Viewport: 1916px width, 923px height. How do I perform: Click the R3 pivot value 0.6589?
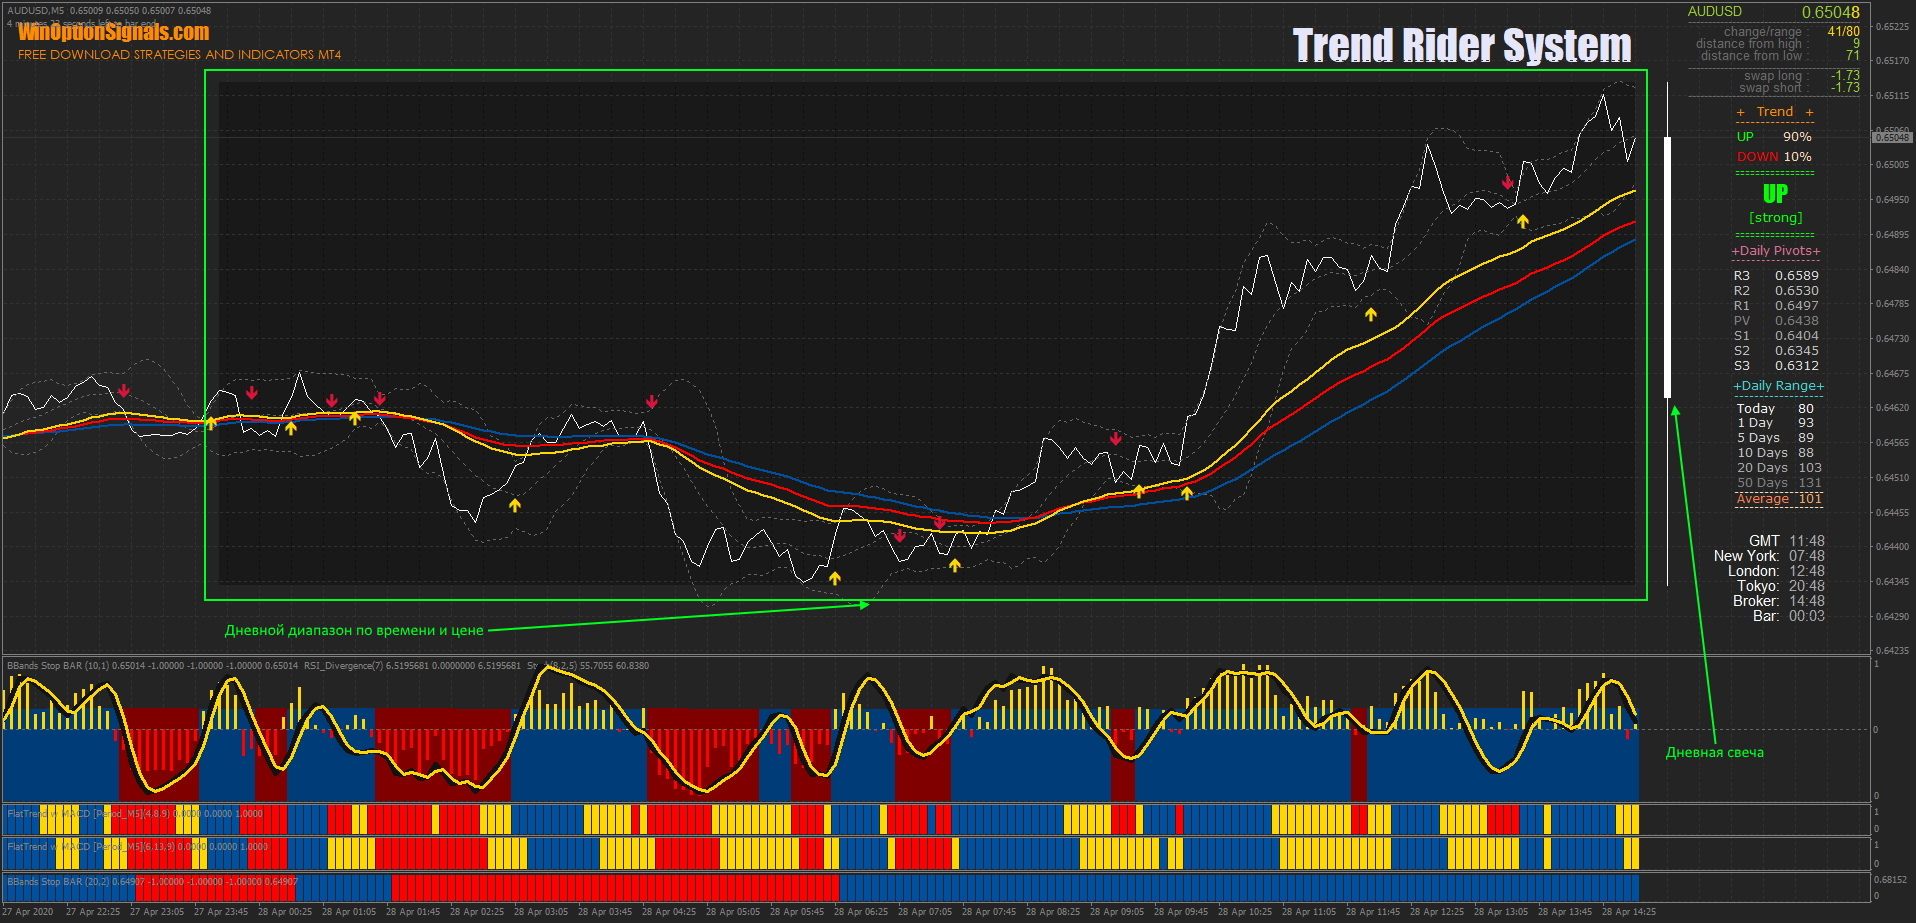tap(1796, 276)
